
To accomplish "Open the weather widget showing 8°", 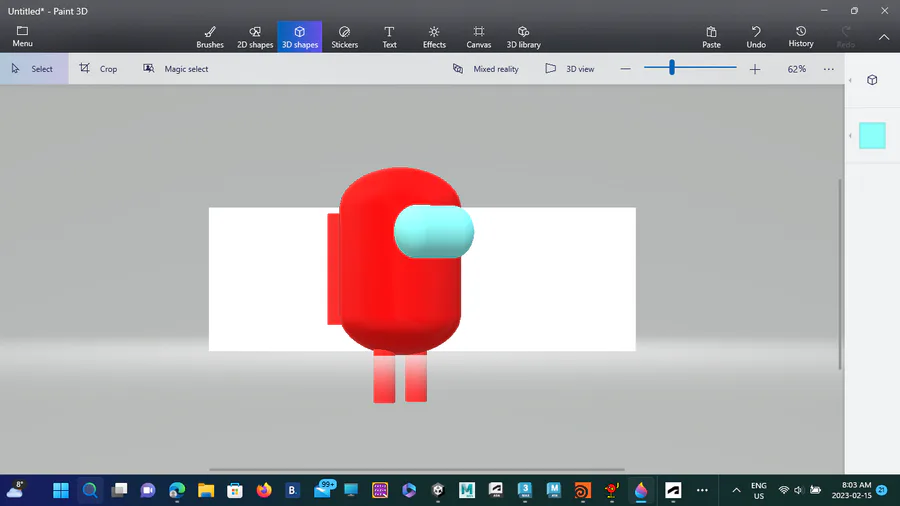I will point(15,489).
